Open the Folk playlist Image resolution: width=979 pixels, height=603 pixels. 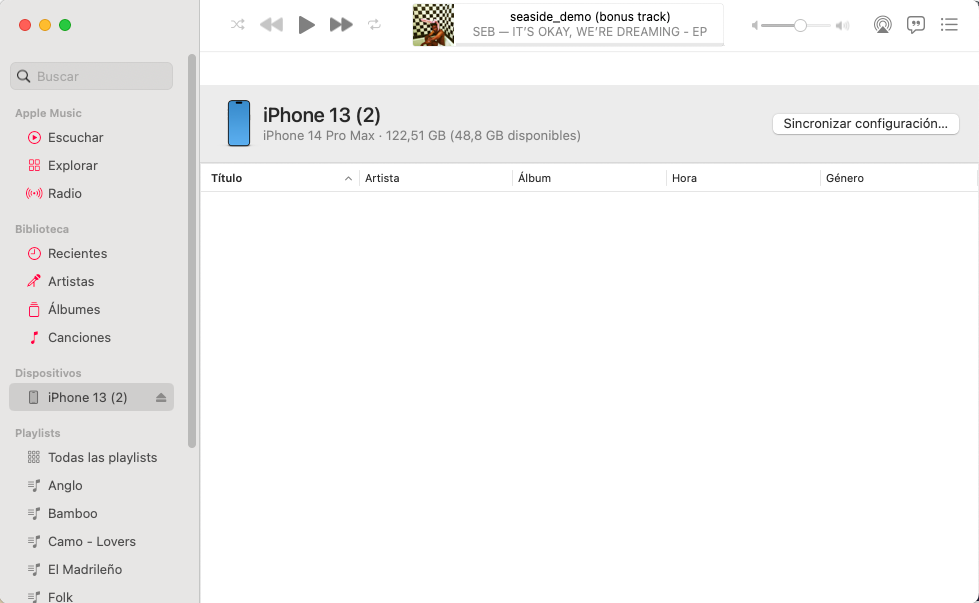(x=91, y=597)
